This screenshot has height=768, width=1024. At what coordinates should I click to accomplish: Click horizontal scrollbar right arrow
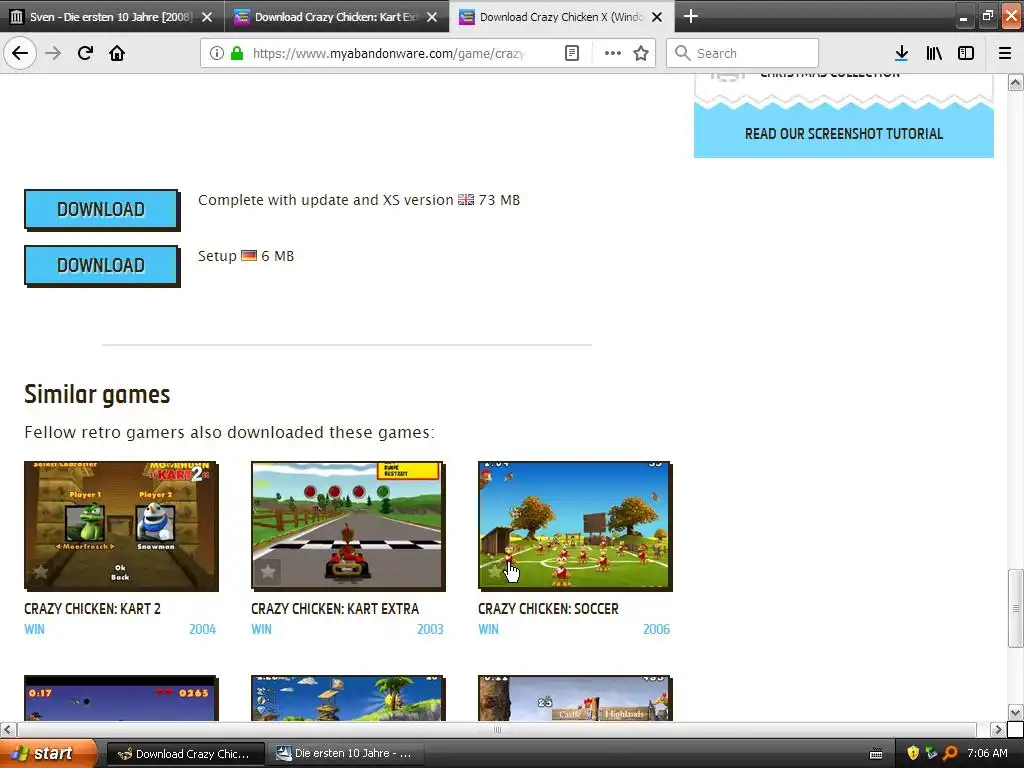pyautogui.click(x=998, y=729)
